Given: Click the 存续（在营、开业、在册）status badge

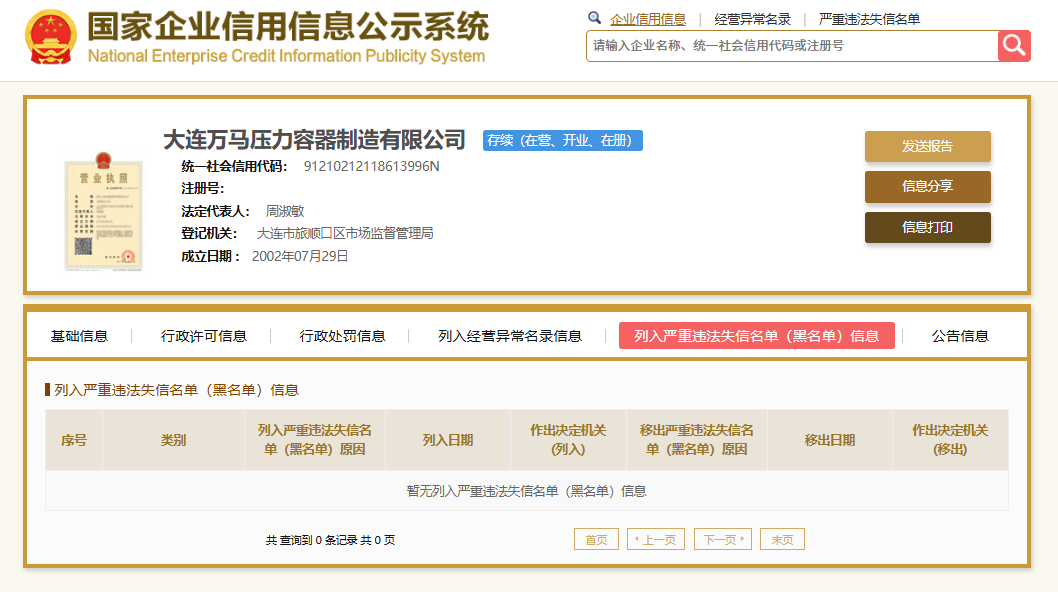Looking at the screenshot, I should pyautogui.click(x=563, y=140).
